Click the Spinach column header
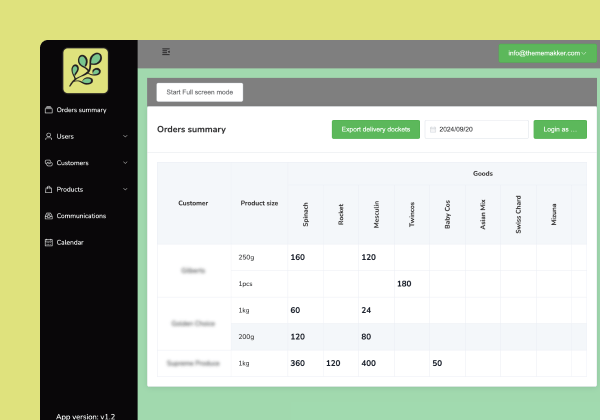600x420 pixels. 305,215
